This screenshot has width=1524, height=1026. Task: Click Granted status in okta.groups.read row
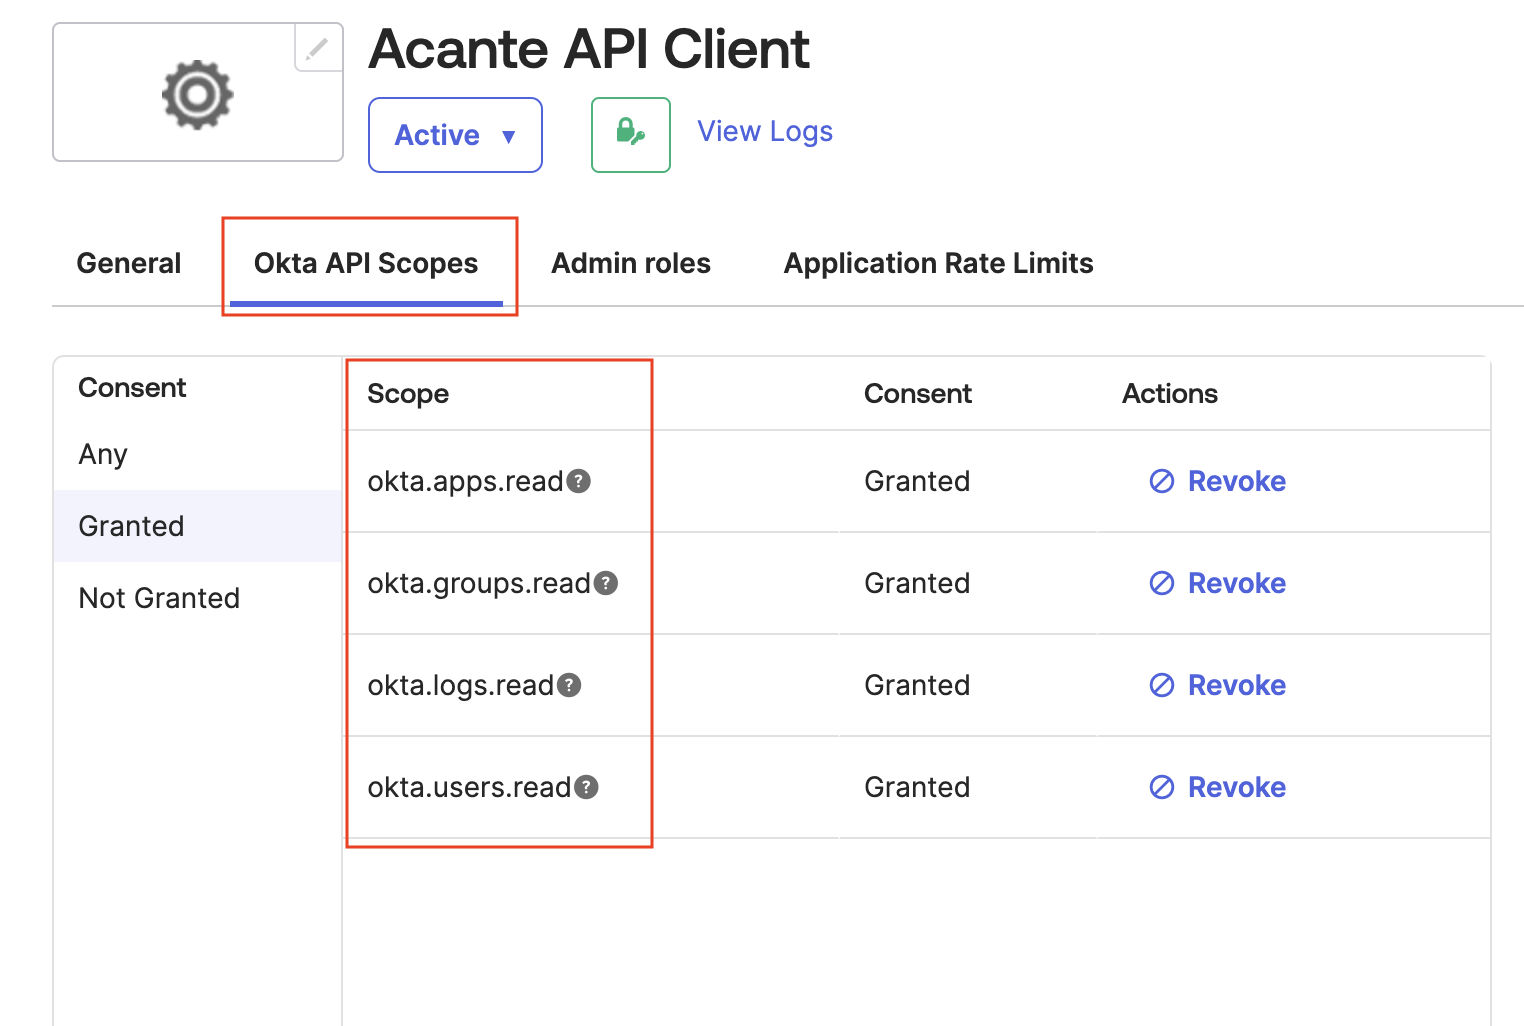click(917, 583)
